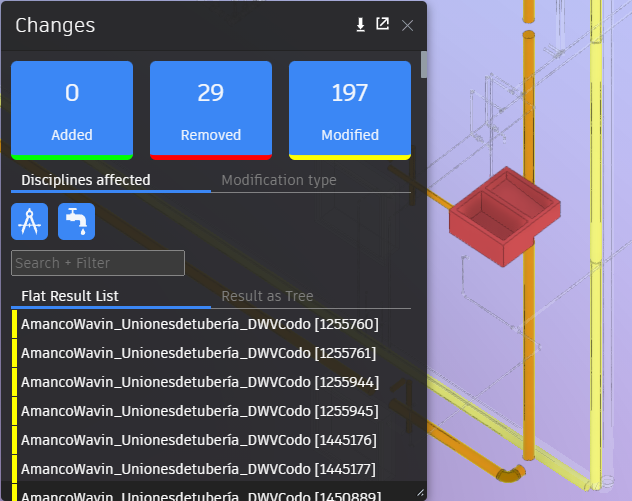Toggle the plumbing discipline faucet icon
This screenshot has height=501, width=632.
coord(77,221)
